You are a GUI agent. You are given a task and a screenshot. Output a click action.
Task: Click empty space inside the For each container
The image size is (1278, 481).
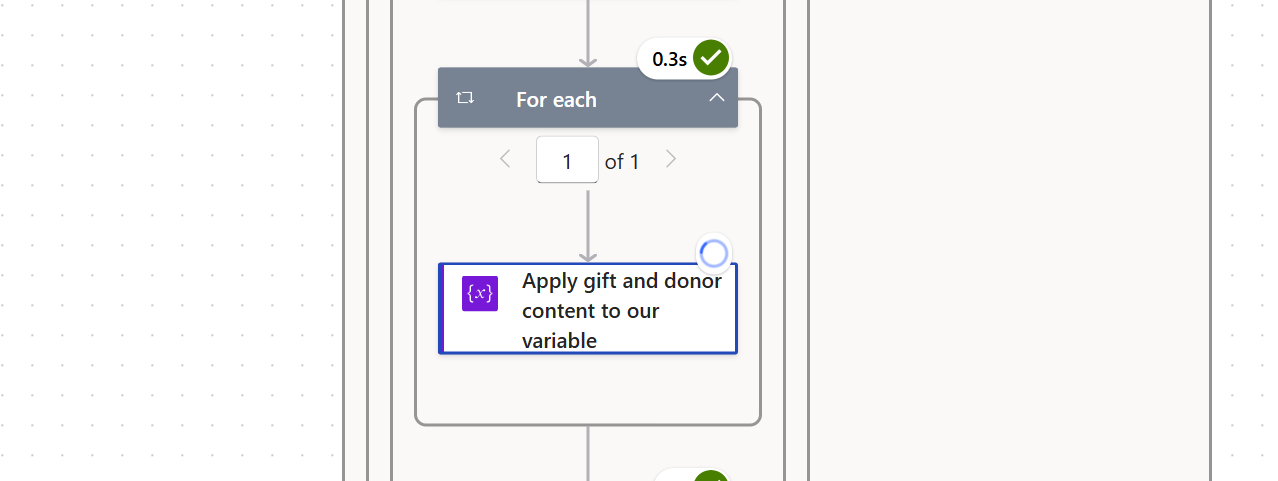588,390
